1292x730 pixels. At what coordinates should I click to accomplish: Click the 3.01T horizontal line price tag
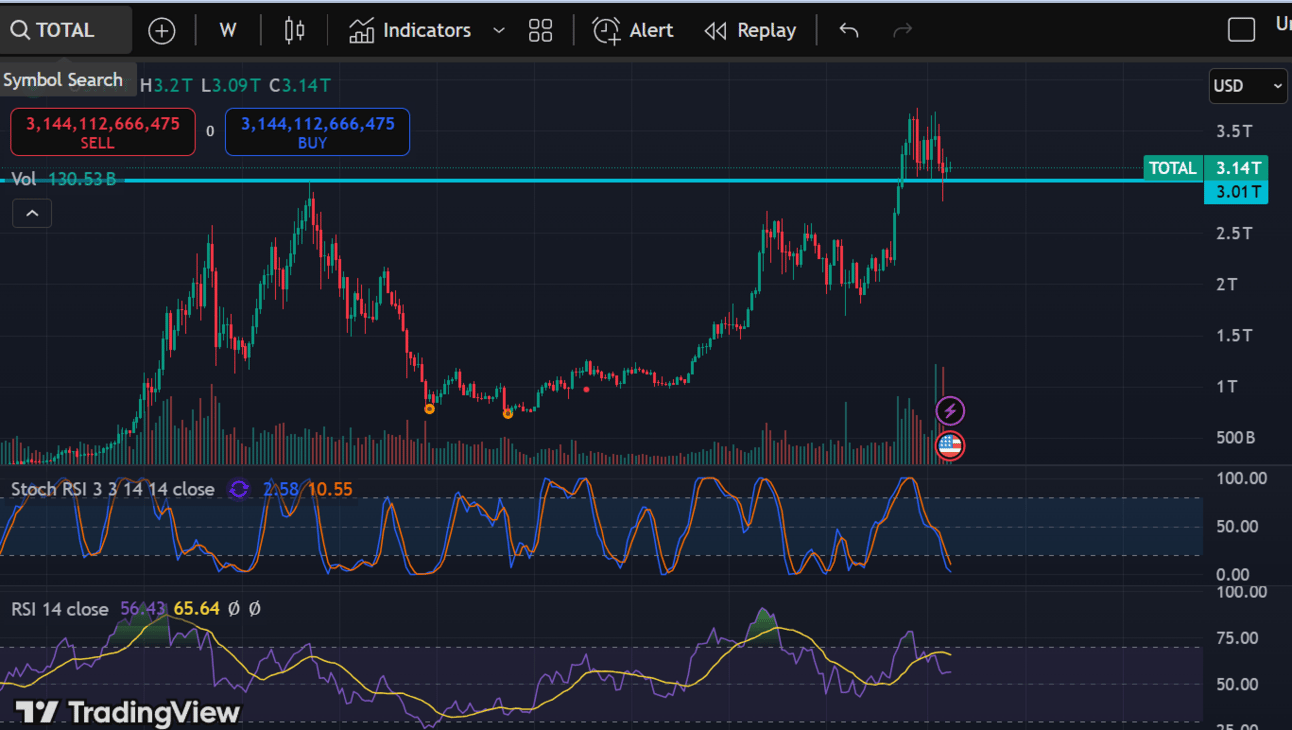click(x=1236, y=192)
